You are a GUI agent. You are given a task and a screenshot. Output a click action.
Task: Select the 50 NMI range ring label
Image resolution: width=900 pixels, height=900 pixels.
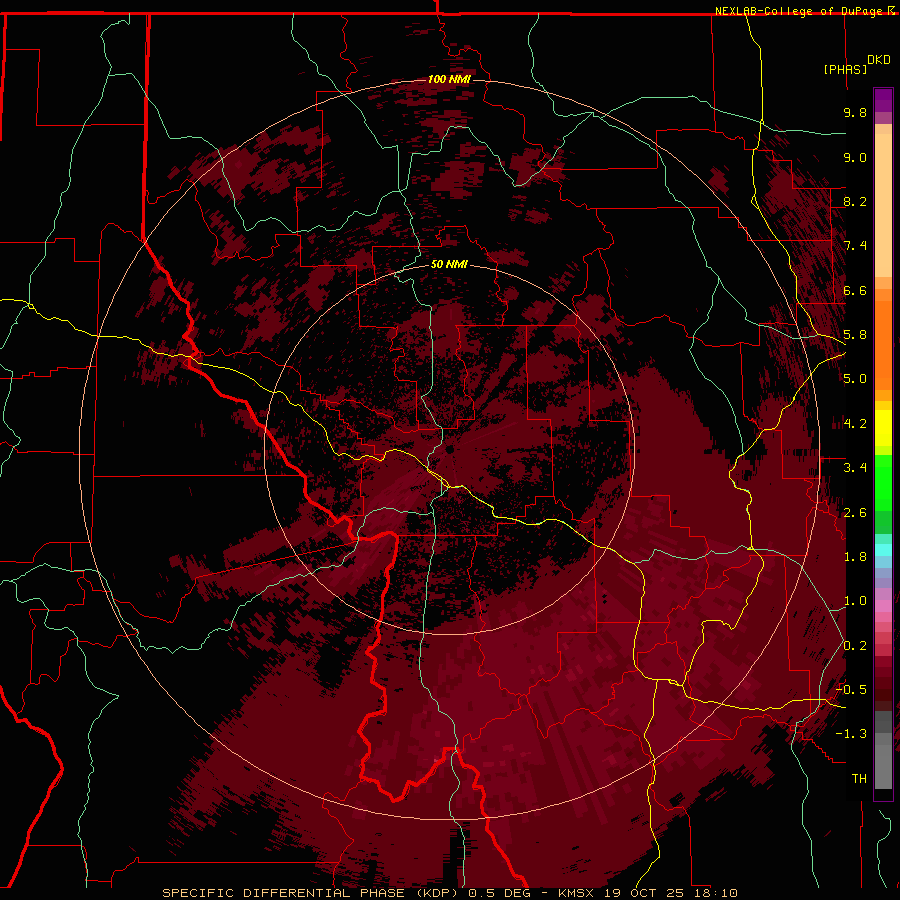coord(449,265)
